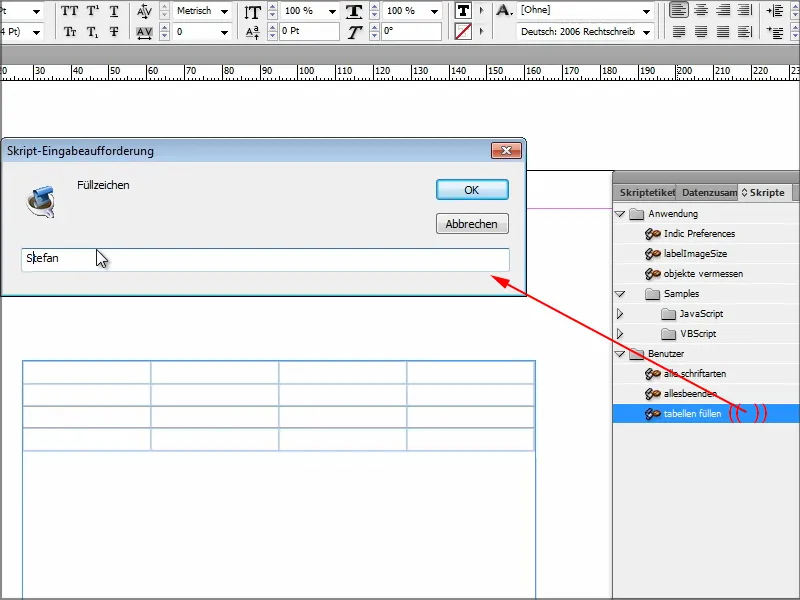Click the first line indent icon

click(x=775, y=33)
